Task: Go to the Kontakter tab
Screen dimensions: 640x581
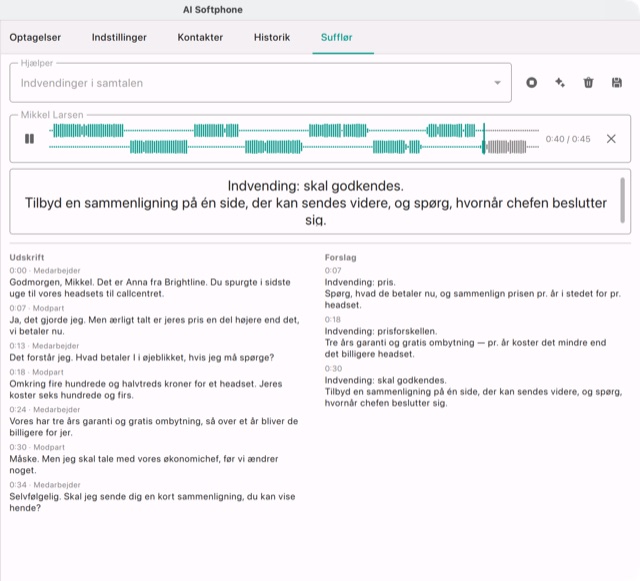Action: click(200, 38)
